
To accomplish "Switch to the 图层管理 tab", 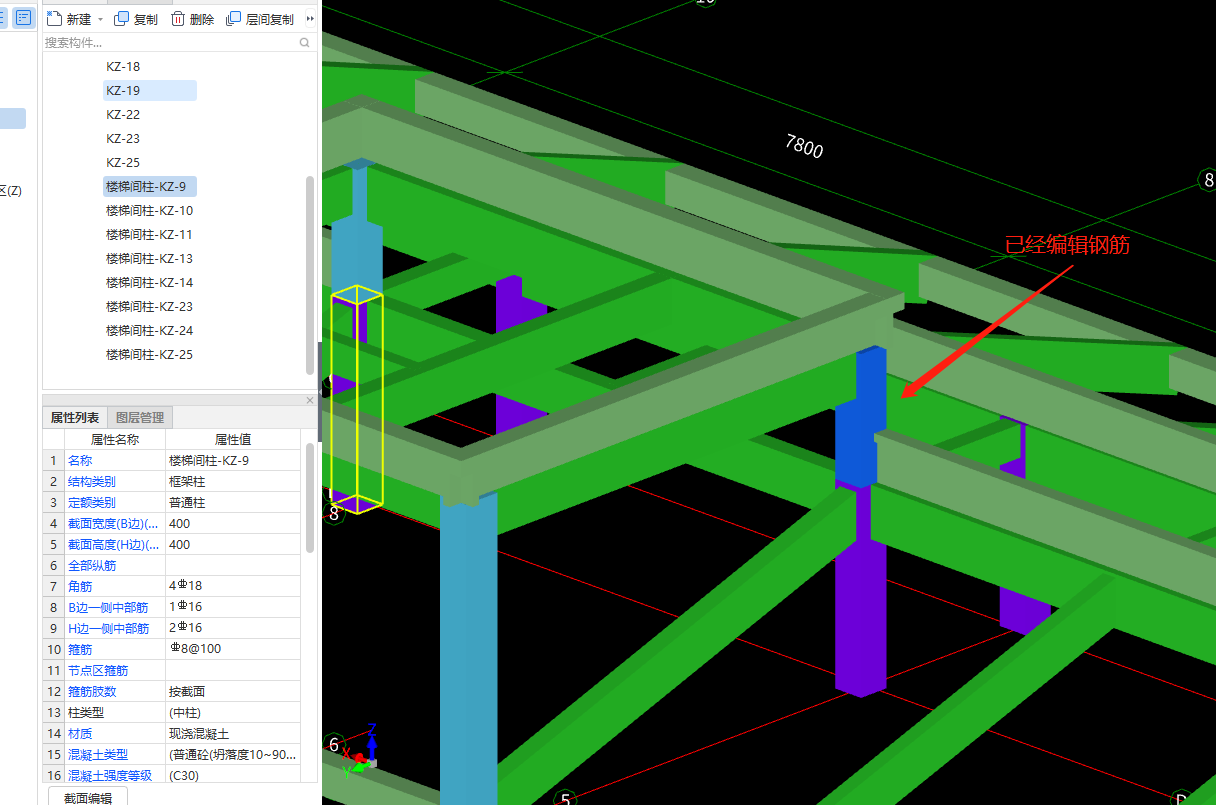I will tap(140, 418).
